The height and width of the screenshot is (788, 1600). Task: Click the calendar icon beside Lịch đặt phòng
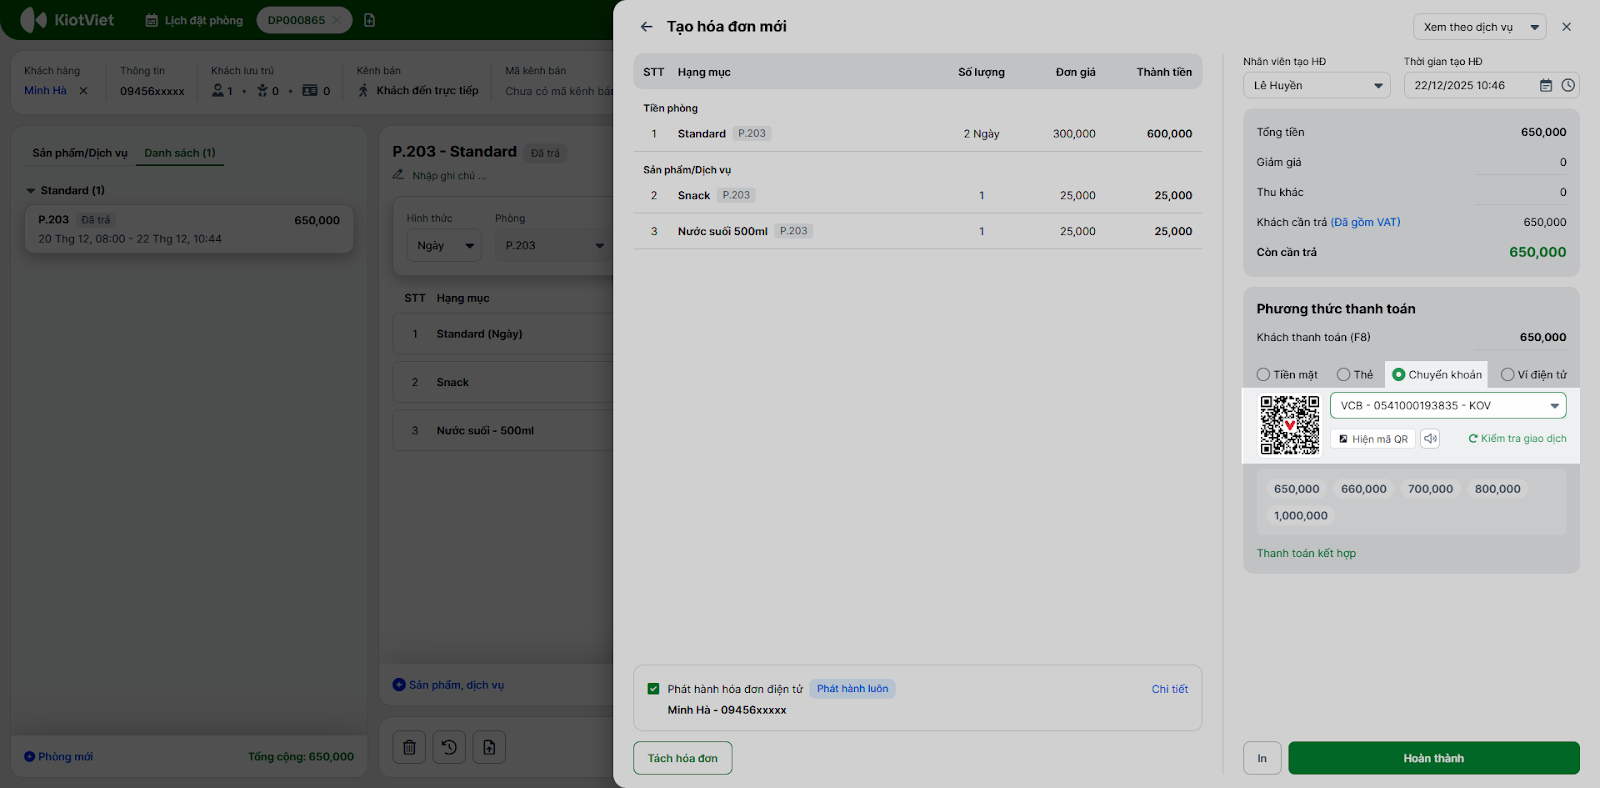click(x=152, y=21)
